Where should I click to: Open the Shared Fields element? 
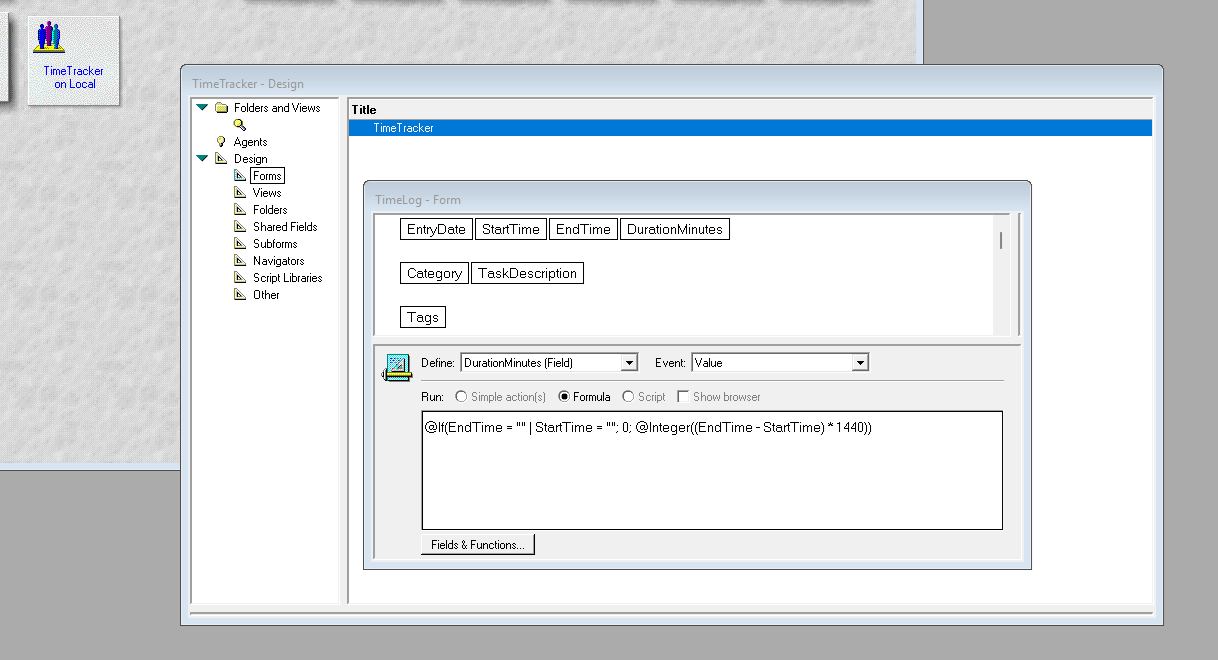[241, 226]
